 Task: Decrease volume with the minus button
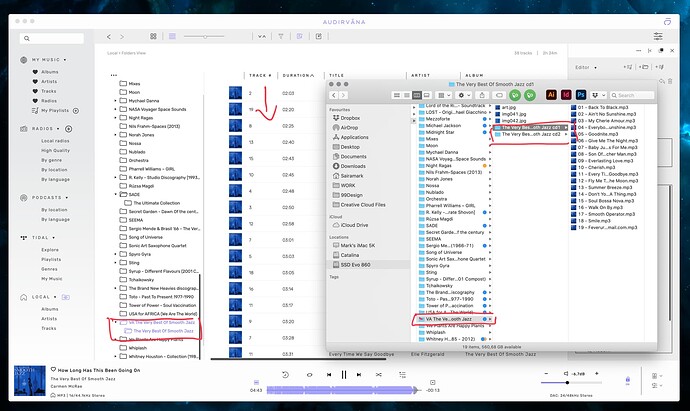tap(546, 374)
